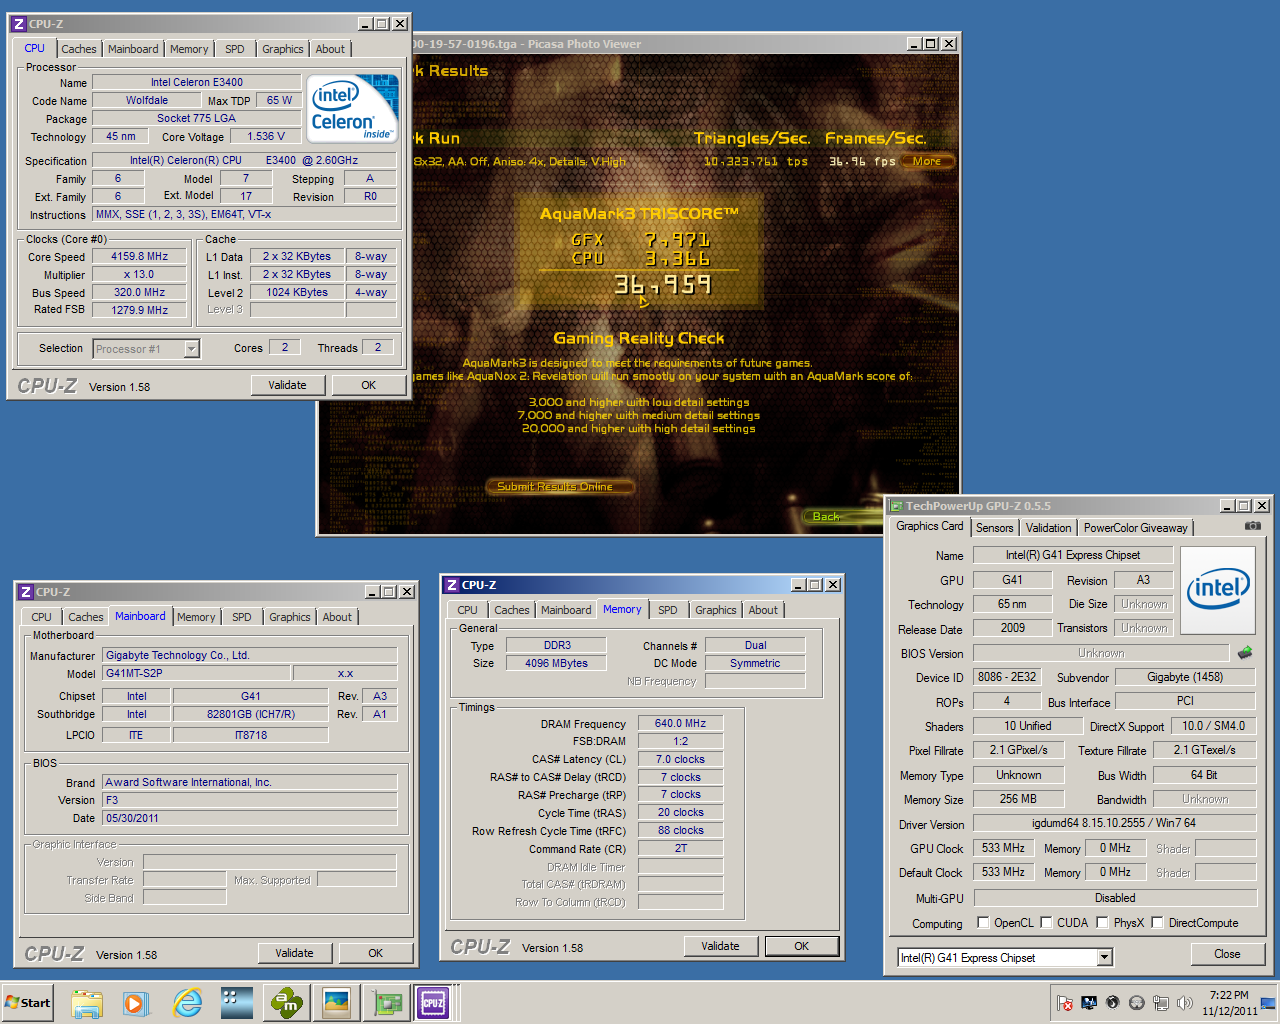Click the Device ID field 8086 - 2E32

(x=1007, y=677)
